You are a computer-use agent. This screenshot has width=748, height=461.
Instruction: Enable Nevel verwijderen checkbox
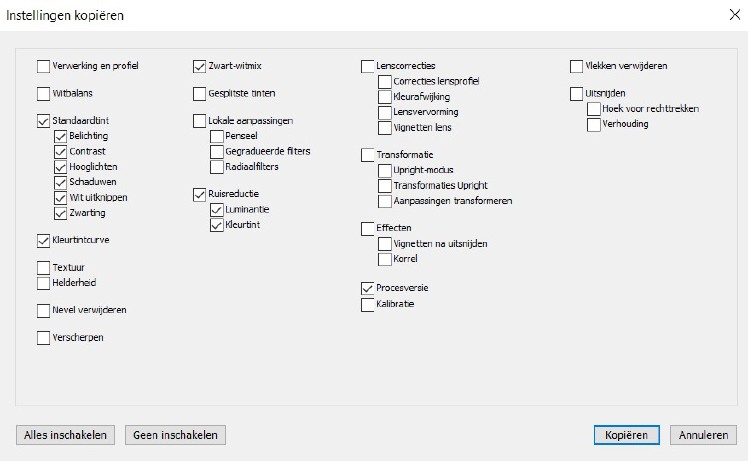43,310
